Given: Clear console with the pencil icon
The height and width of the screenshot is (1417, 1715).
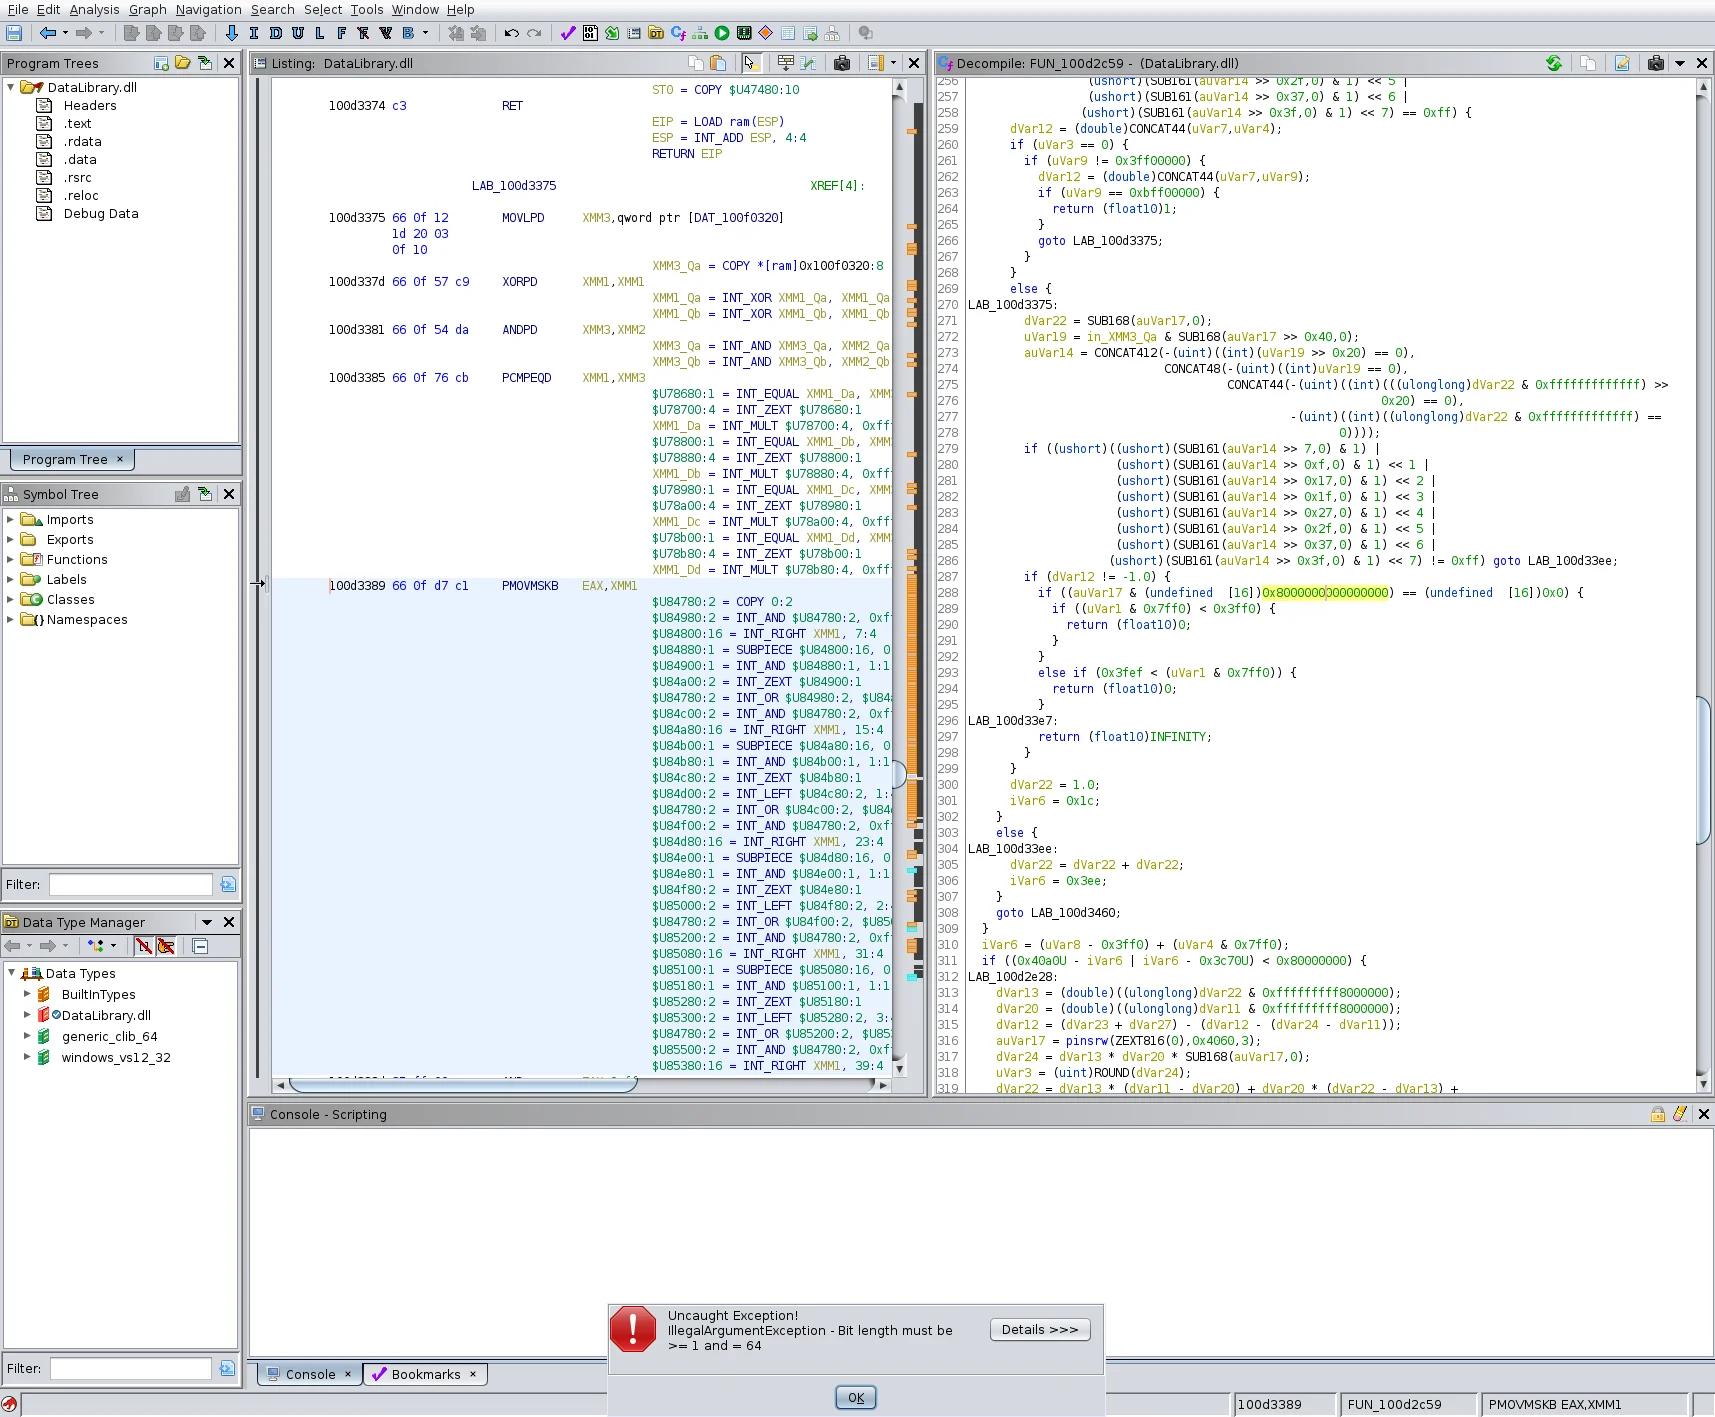Looking at the screenshot, I should [1680, 1114].
